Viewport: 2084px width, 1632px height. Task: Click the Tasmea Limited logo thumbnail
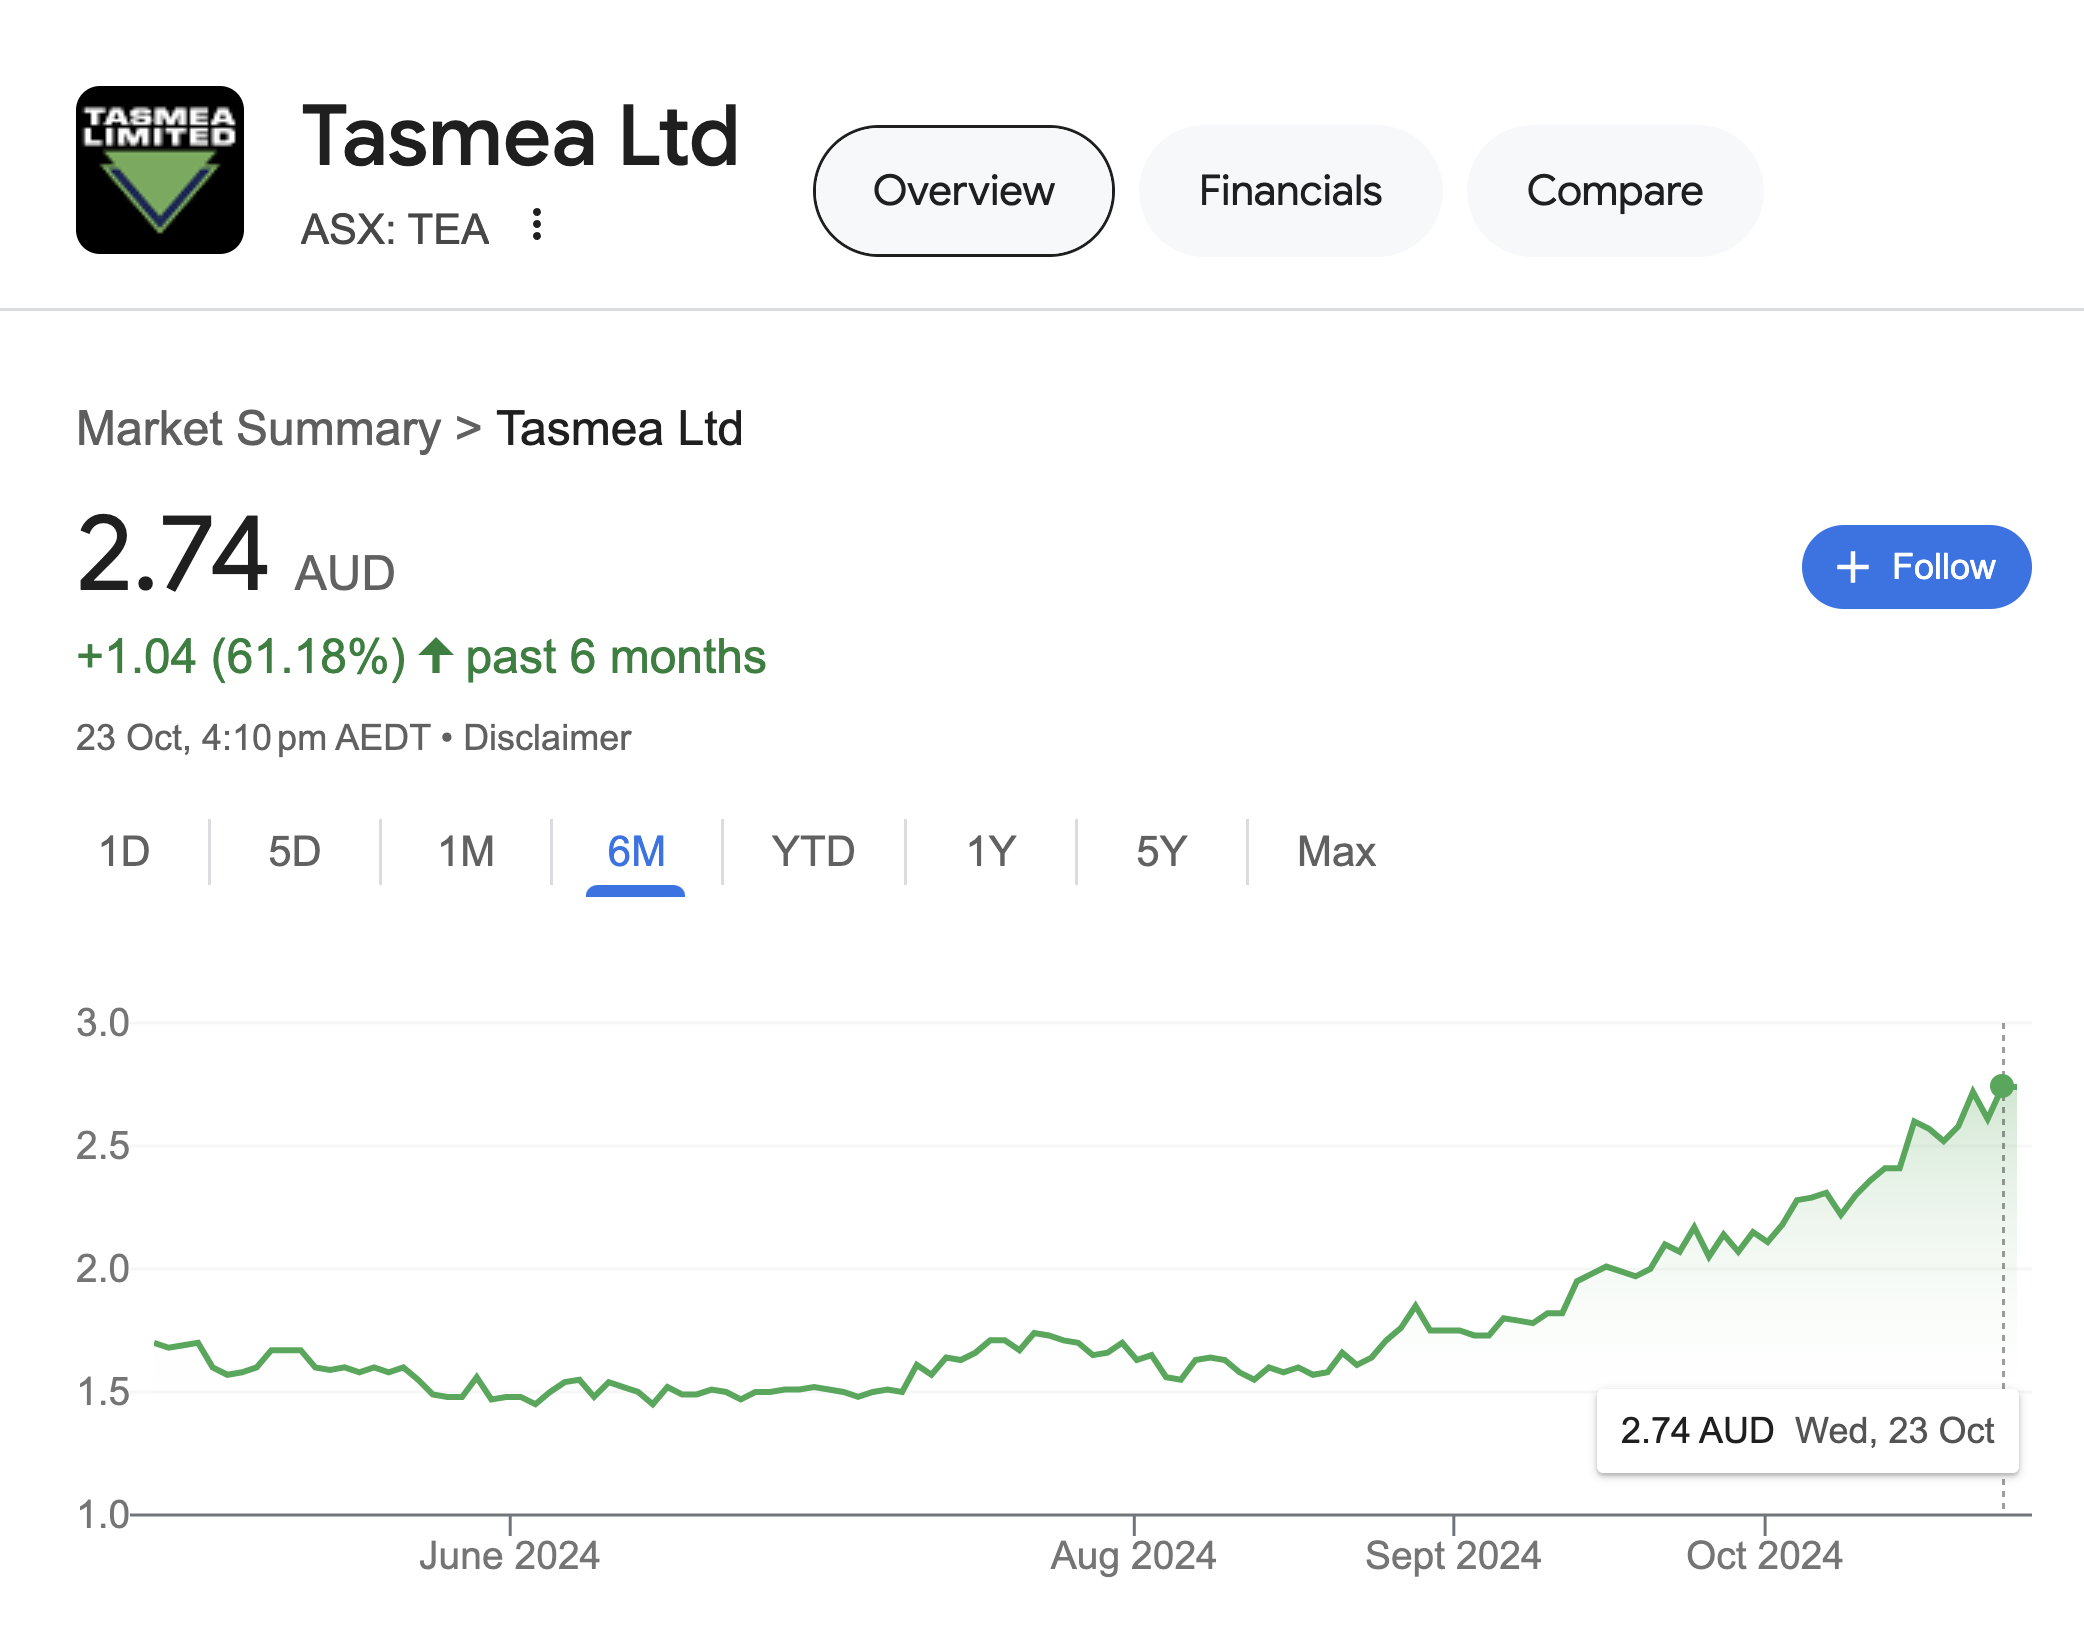pos(160,170)
